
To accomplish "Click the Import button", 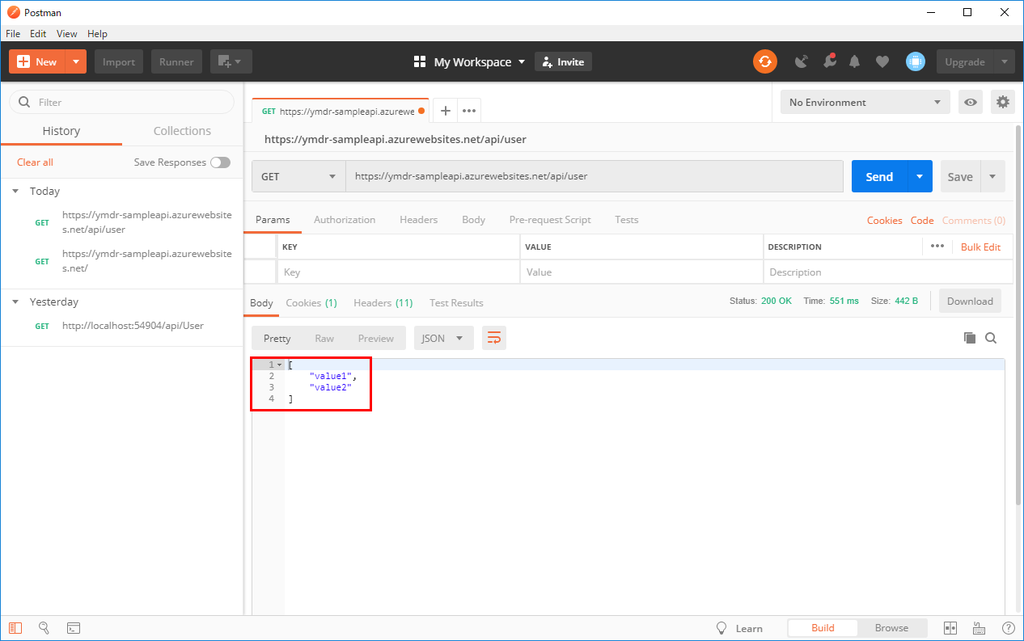I will [x=119, y=62].
